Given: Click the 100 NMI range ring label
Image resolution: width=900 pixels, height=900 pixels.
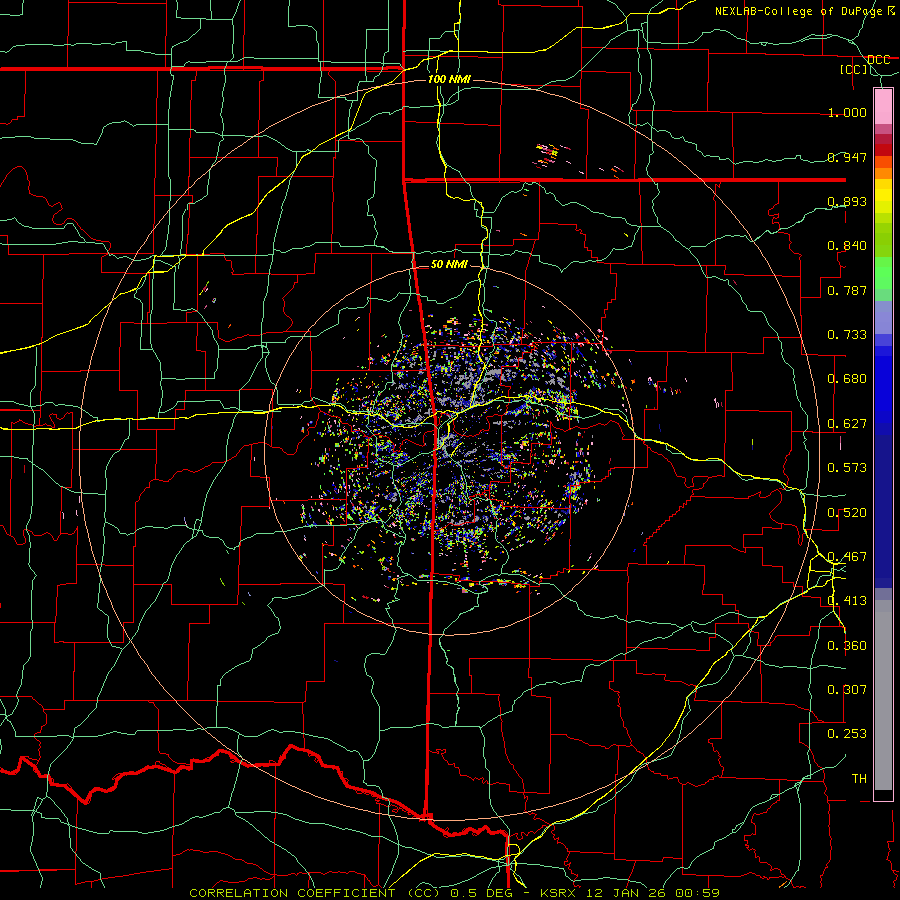Looking at the screenshot, I should point(449,79).
